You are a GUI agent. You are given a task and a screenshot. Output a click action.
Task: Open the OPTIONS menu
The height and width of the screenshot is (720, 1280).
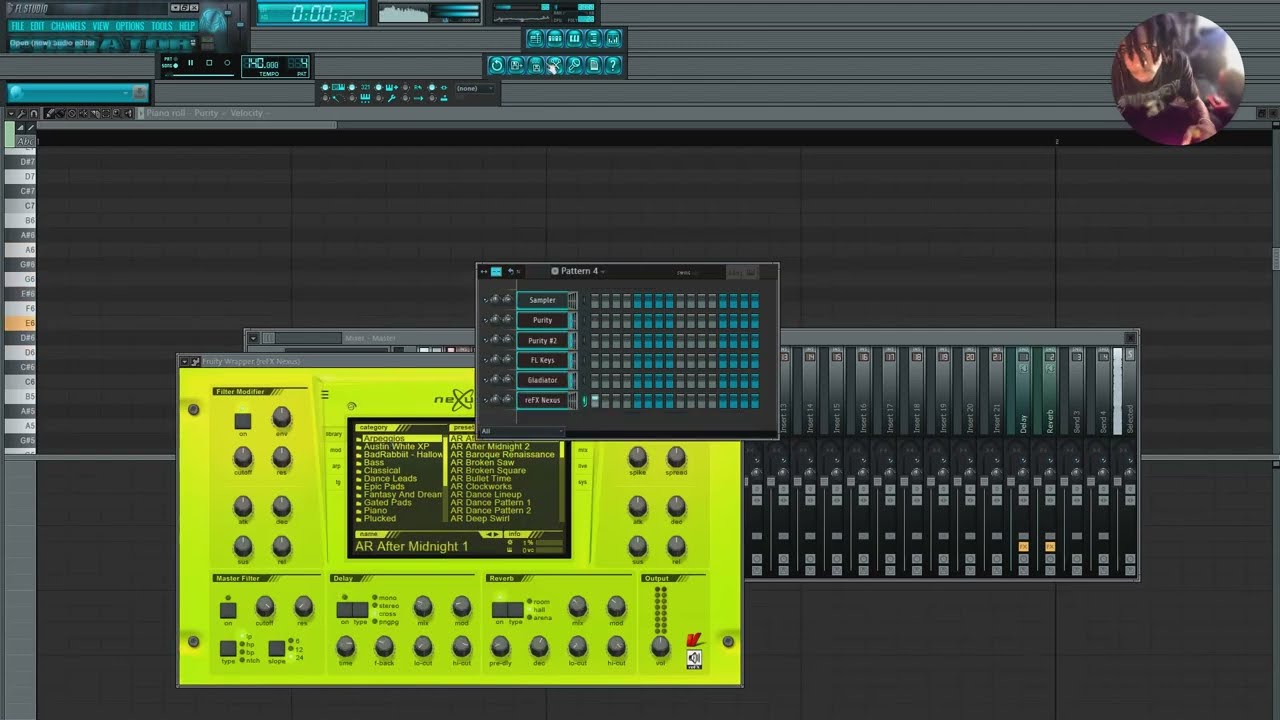pyautogui.click(x=130, y=25)
